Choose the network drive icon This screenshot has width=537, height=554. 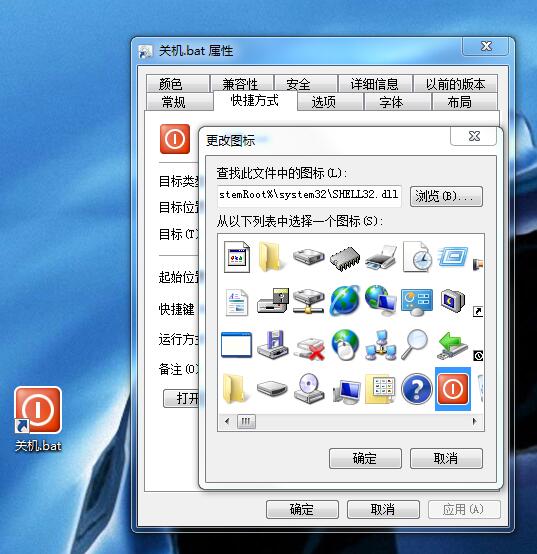coord(308,301)
